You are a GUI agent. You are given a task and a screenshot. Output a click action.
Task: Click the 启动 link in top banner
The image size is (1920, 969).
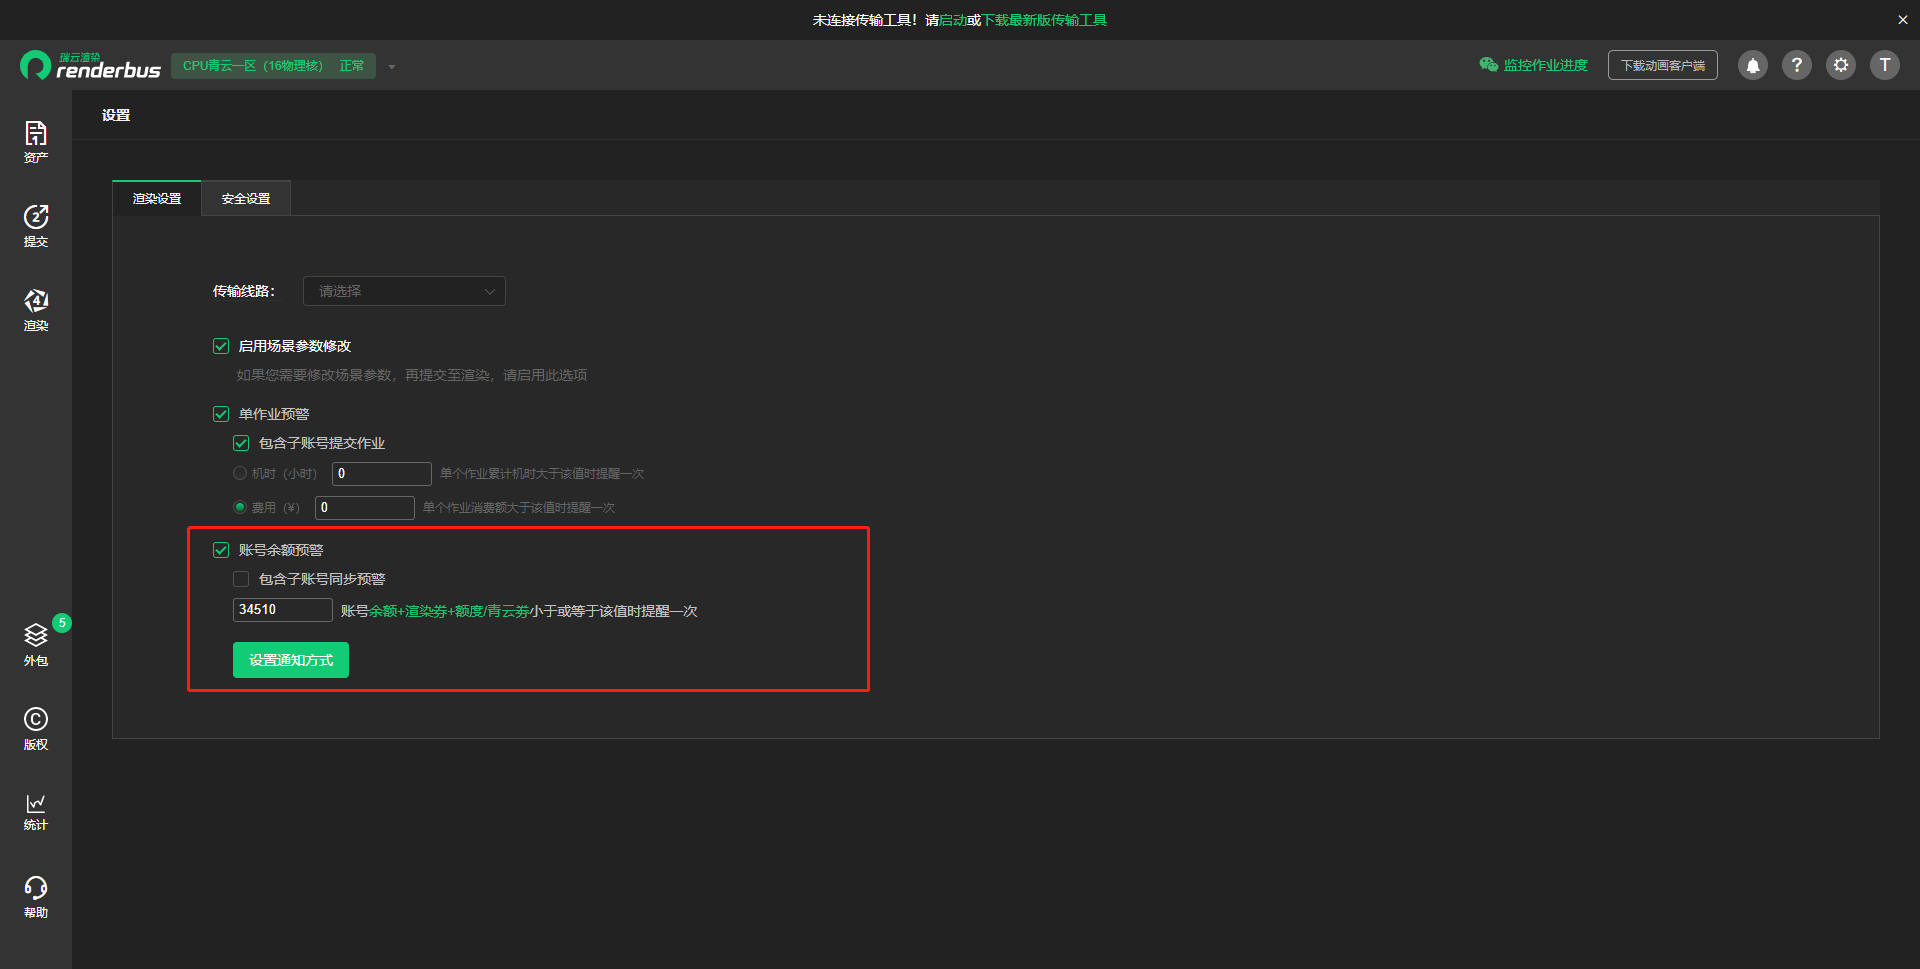tap(953, 20)
